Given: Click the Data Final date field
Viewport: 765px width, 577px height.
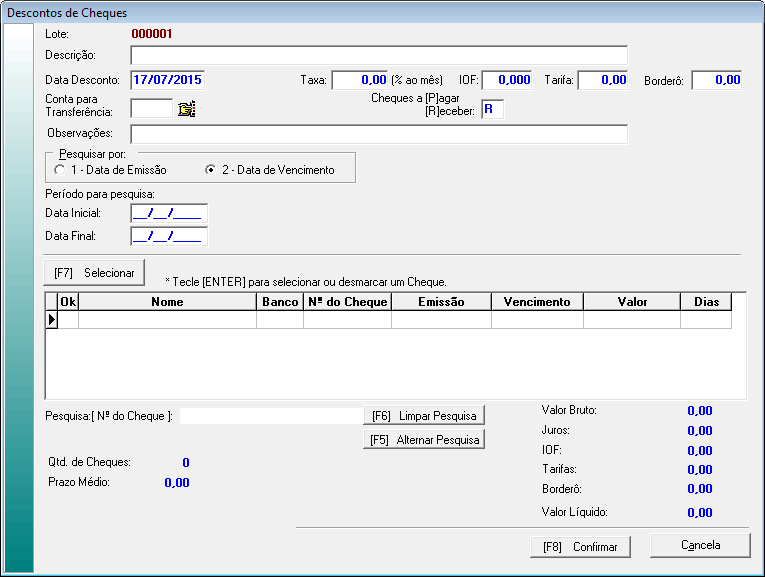Looking at the screenshot, I should coord(167,237).
